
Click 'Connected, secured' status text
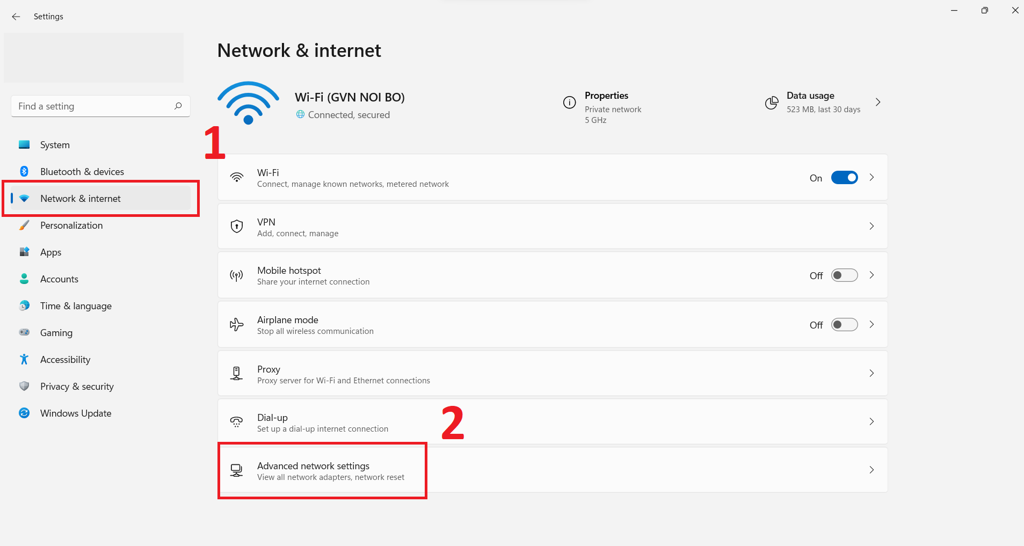[x=349, y=115]
